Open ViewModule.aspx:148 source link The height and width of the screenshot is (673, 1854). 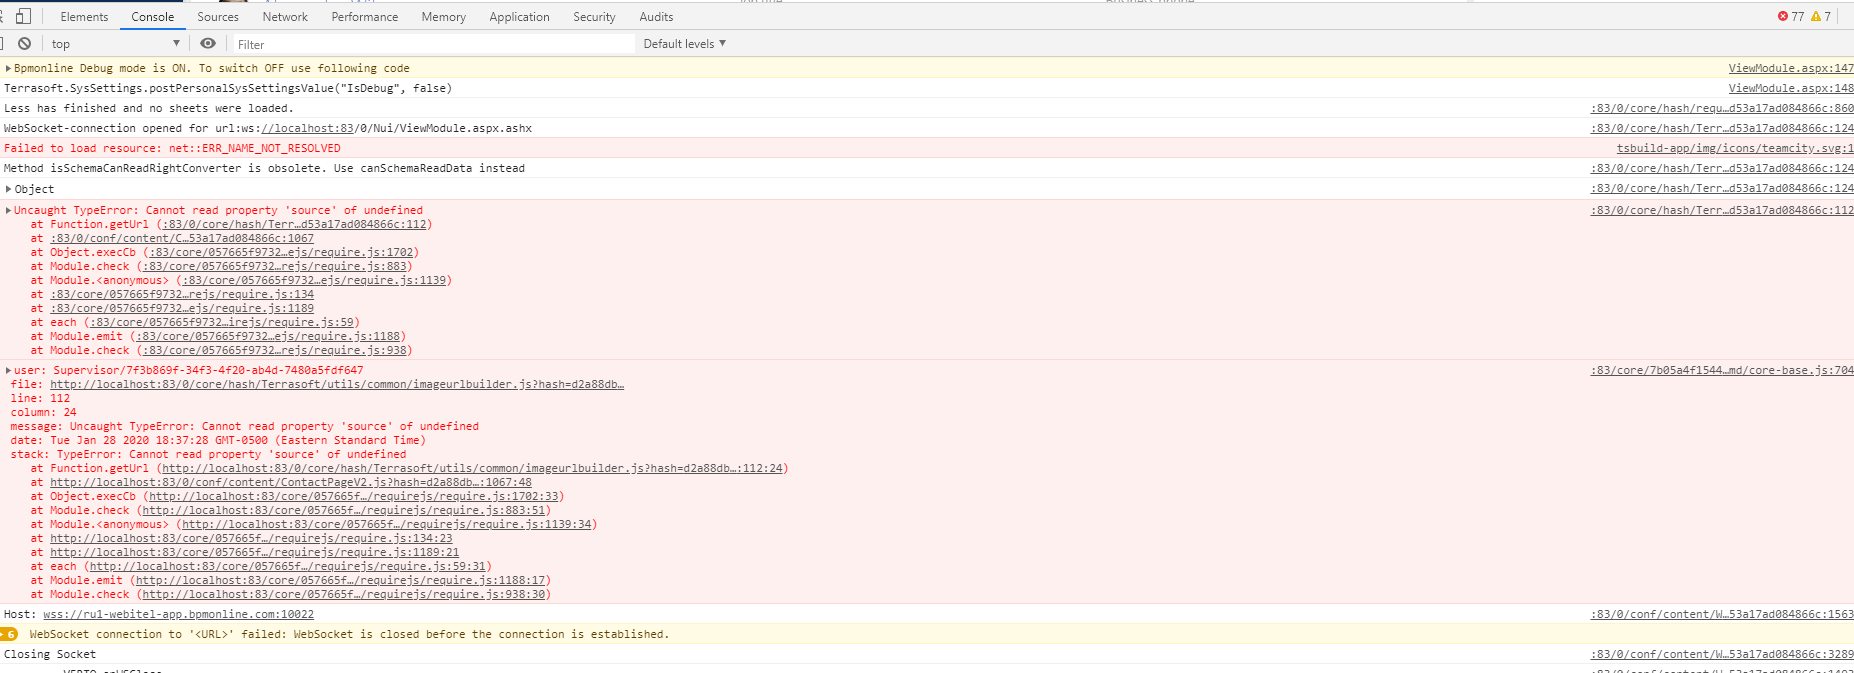tap(1791, 88)
